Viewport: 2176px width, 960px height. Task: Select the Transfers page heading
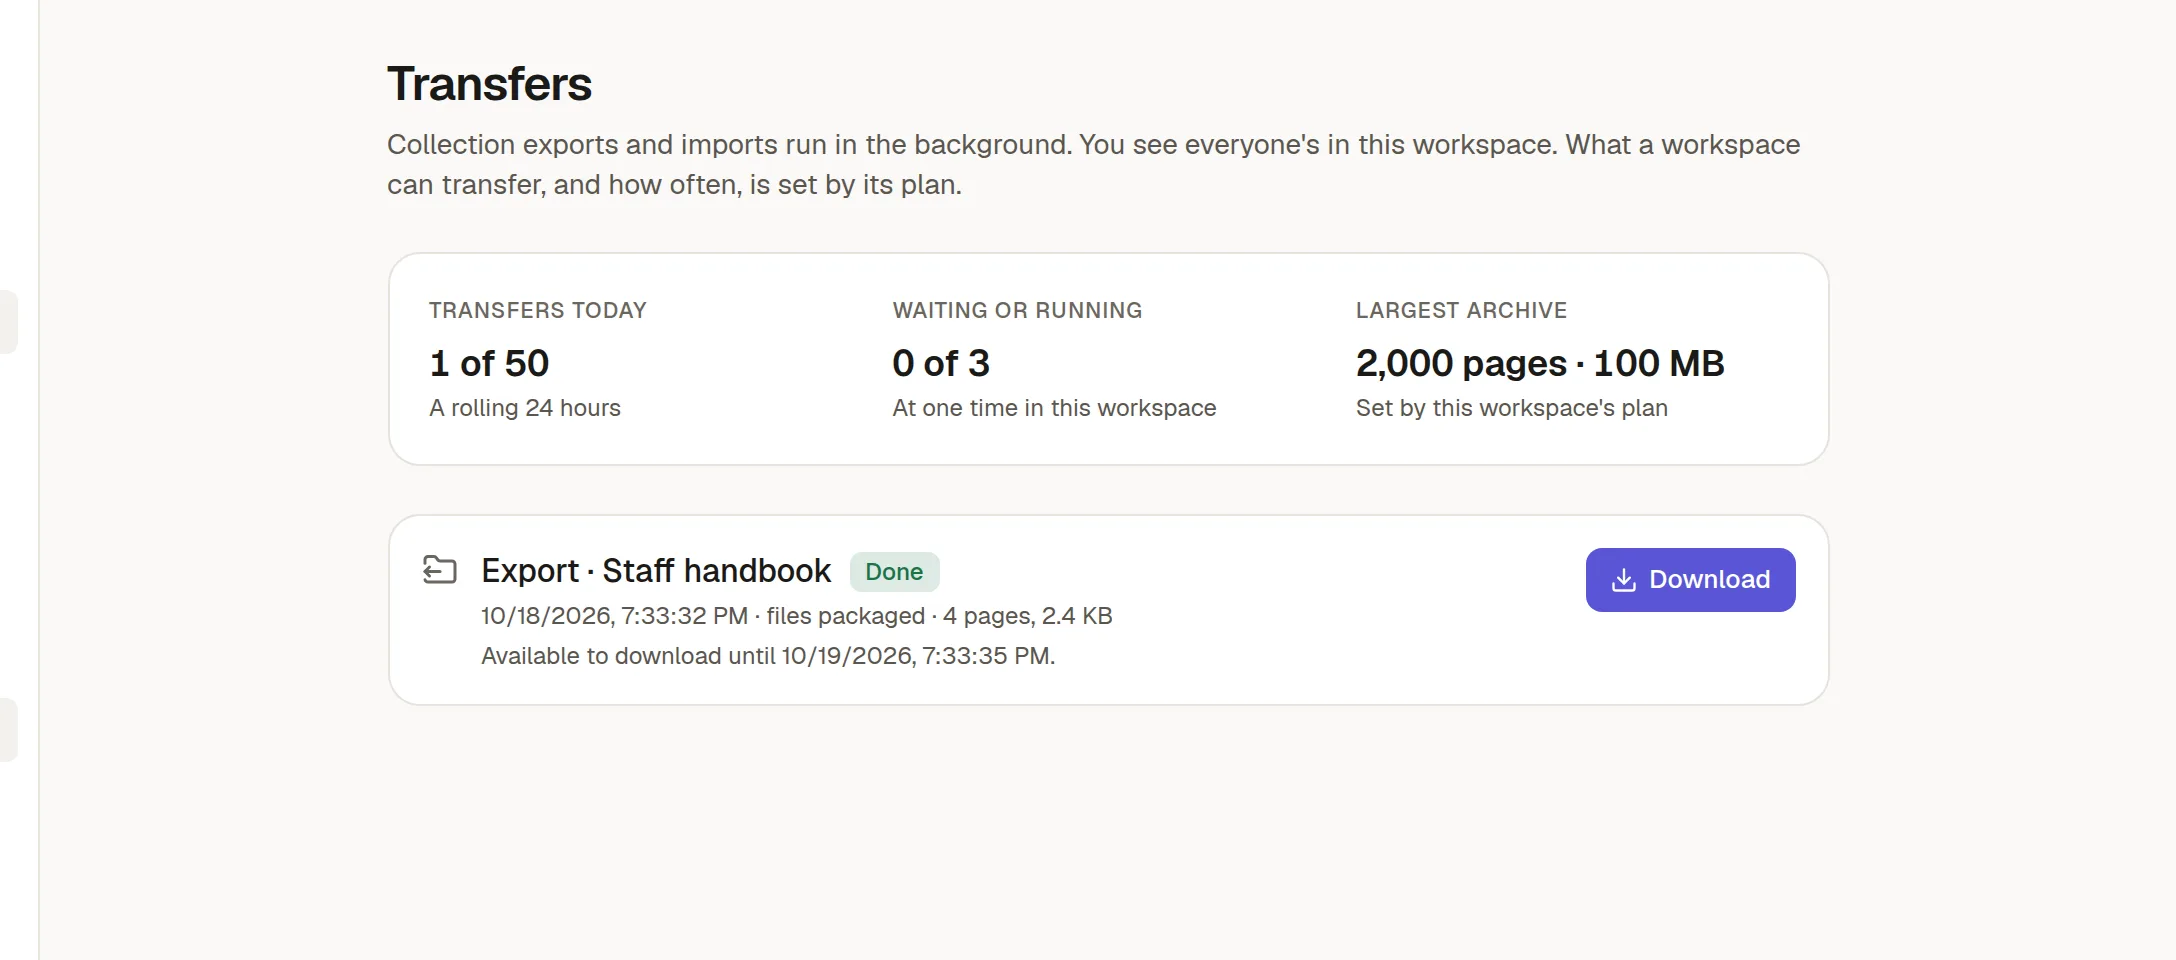click(x=489, y=84)
